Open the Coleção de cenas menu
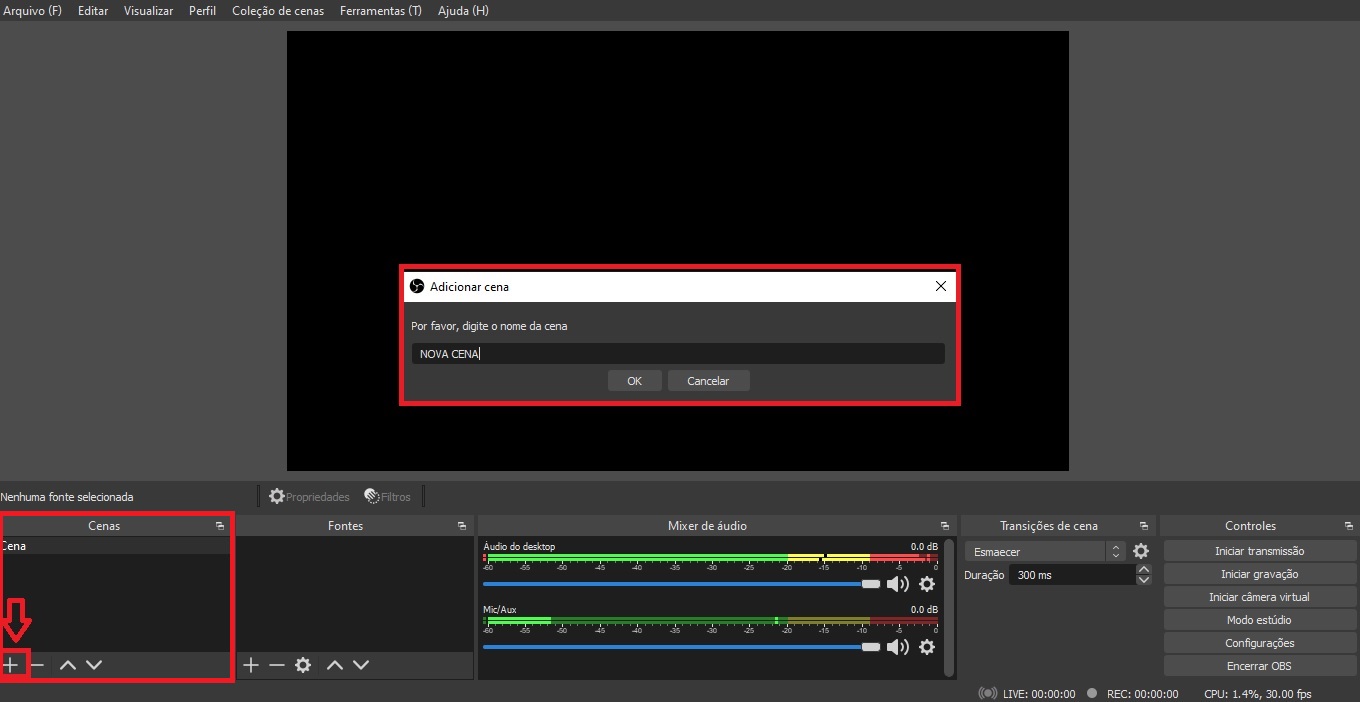 [x=278, y=11]
